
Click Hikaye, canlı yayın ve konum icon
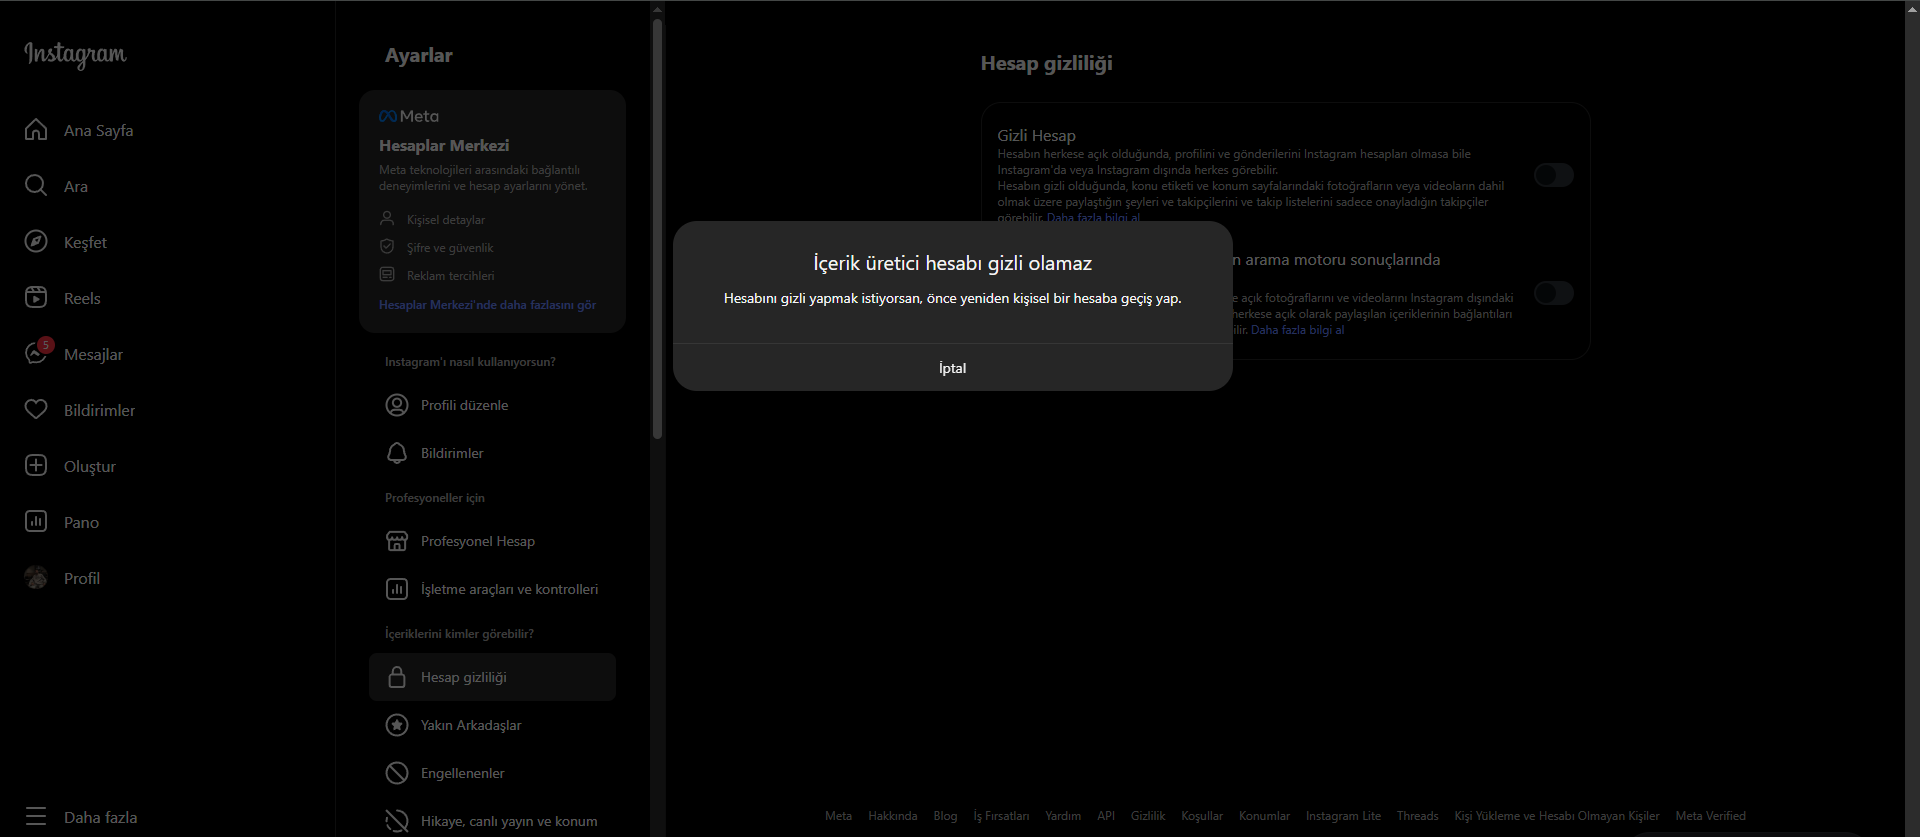(397, 821)
